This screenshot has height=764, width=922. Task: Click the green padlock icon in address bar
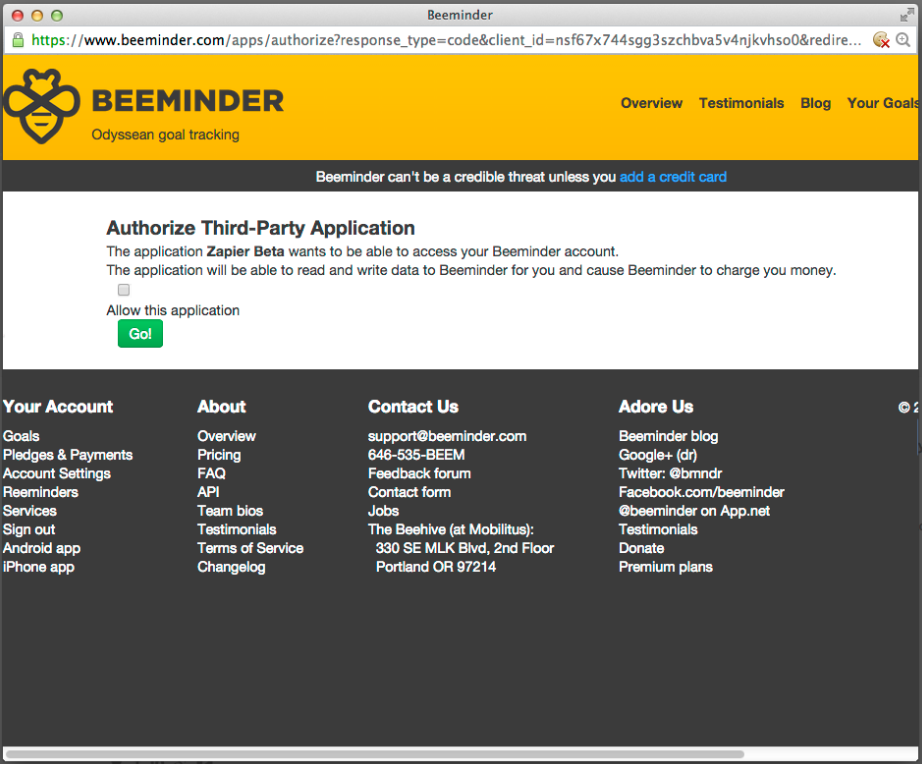18,40
